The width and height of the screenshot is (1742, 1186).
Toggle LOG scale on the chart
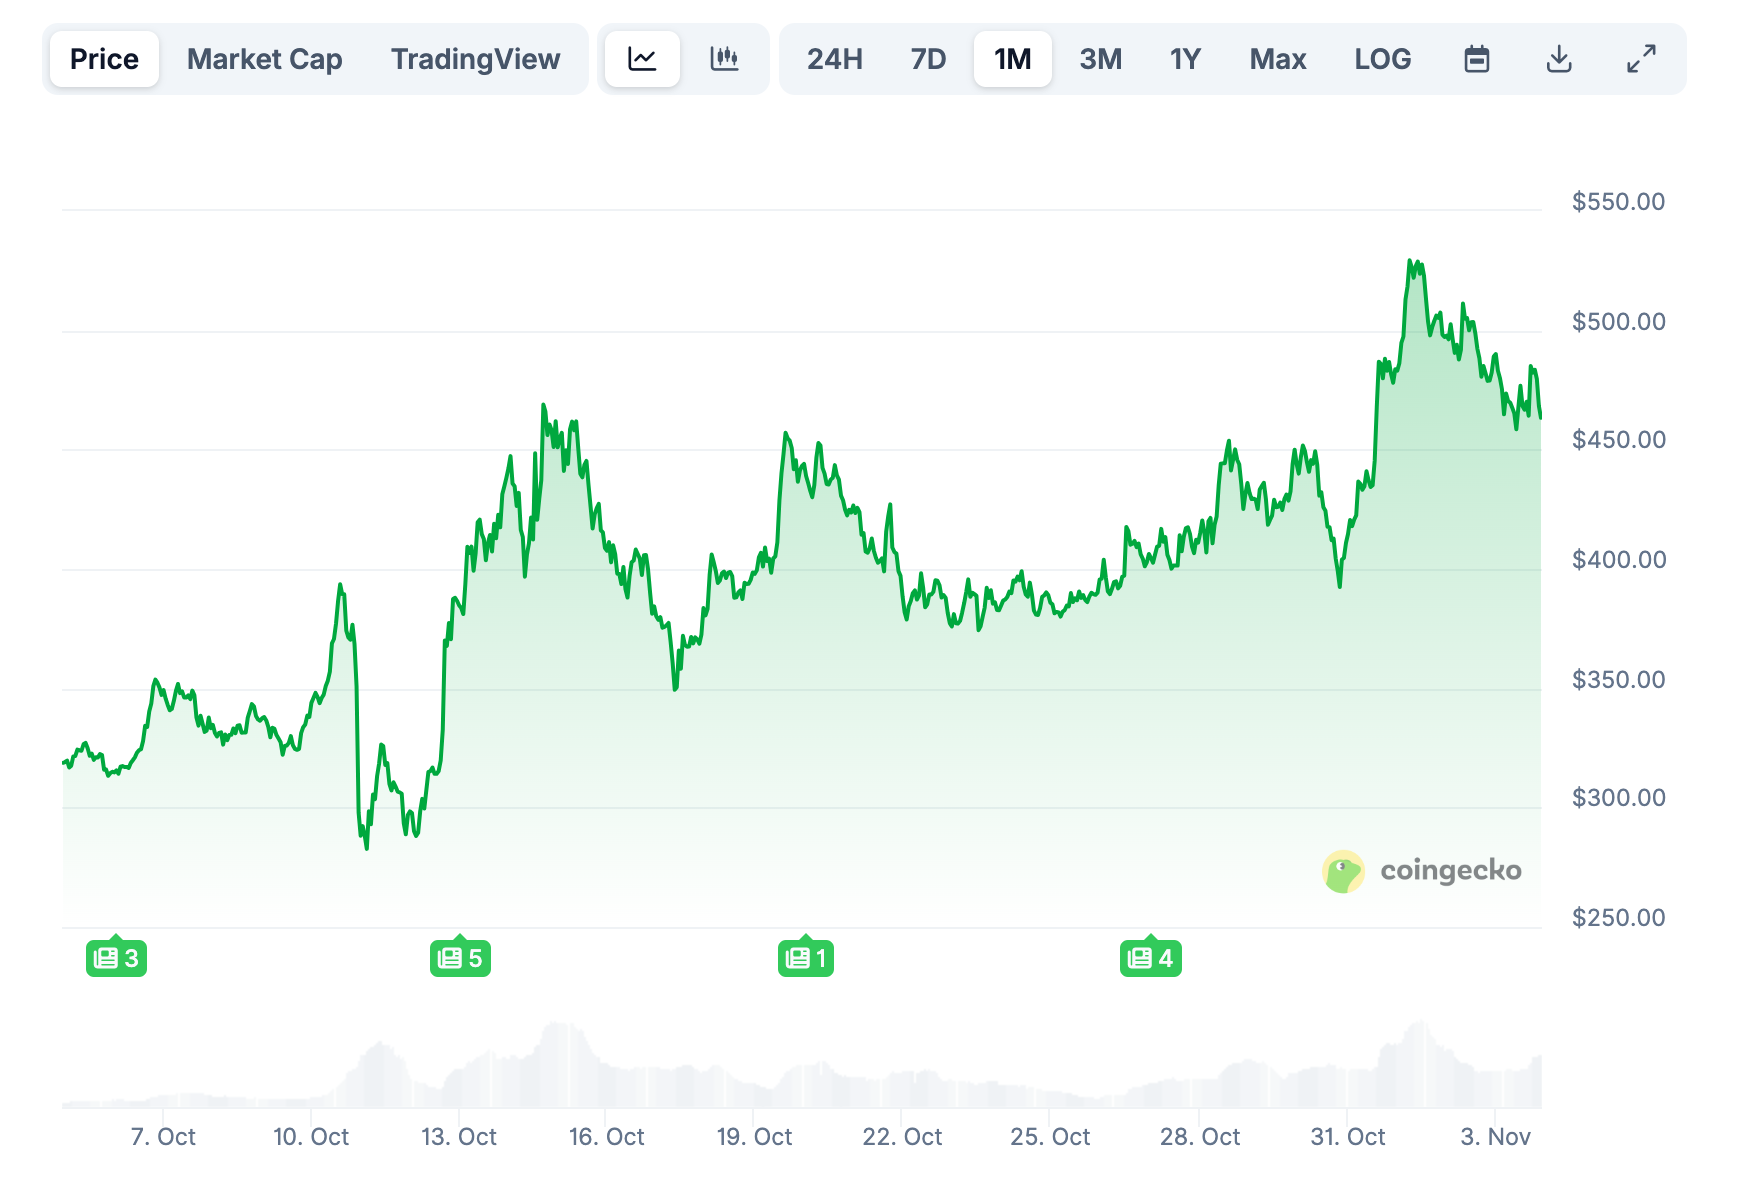[x=1382, y=59]
